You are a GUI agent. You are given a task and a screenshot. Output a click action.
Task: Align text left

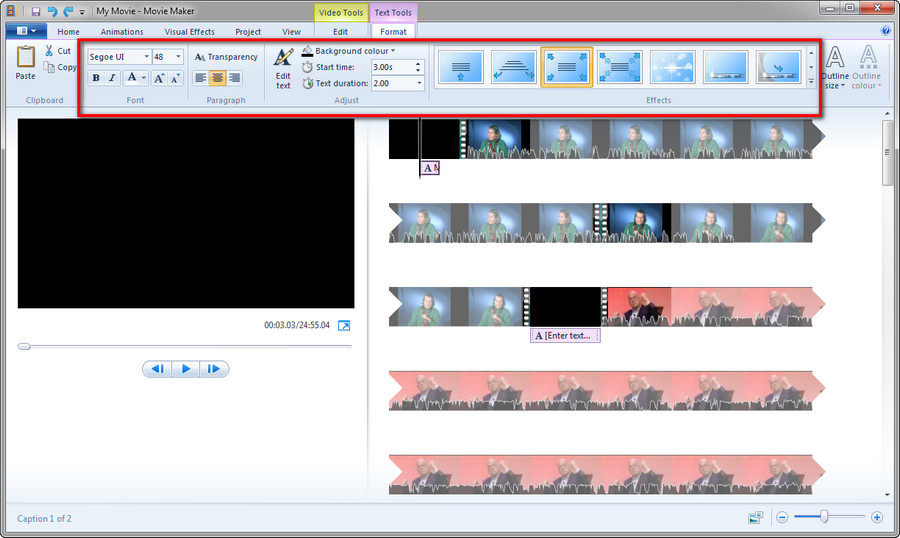[x=200, y=78]
